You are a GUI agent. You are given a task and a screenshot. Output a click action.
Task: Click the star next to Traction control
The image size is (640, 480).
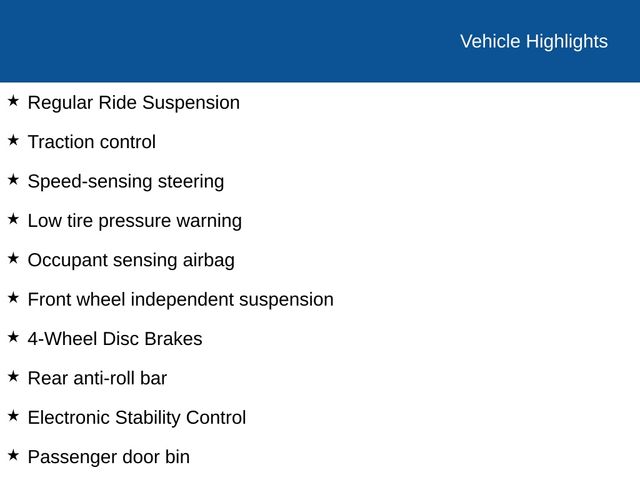[13, 140]
